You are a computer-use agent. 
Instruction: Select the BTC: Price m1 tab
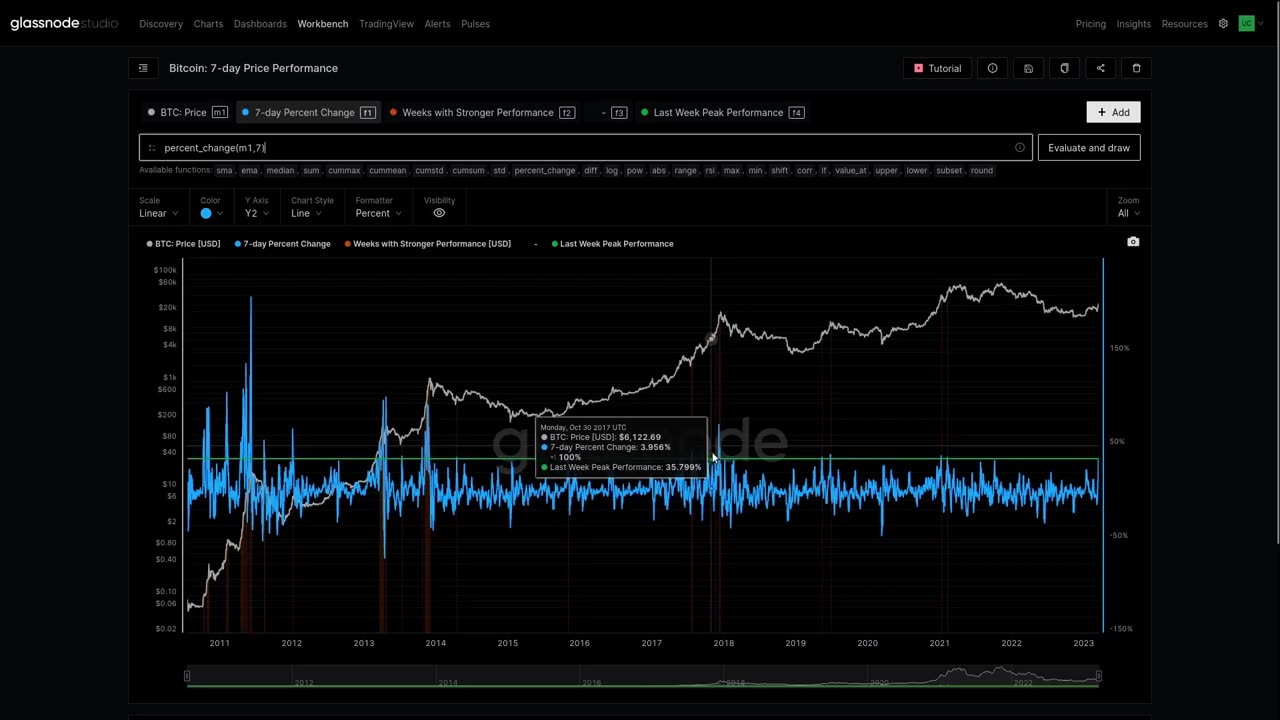coord(187,112)
